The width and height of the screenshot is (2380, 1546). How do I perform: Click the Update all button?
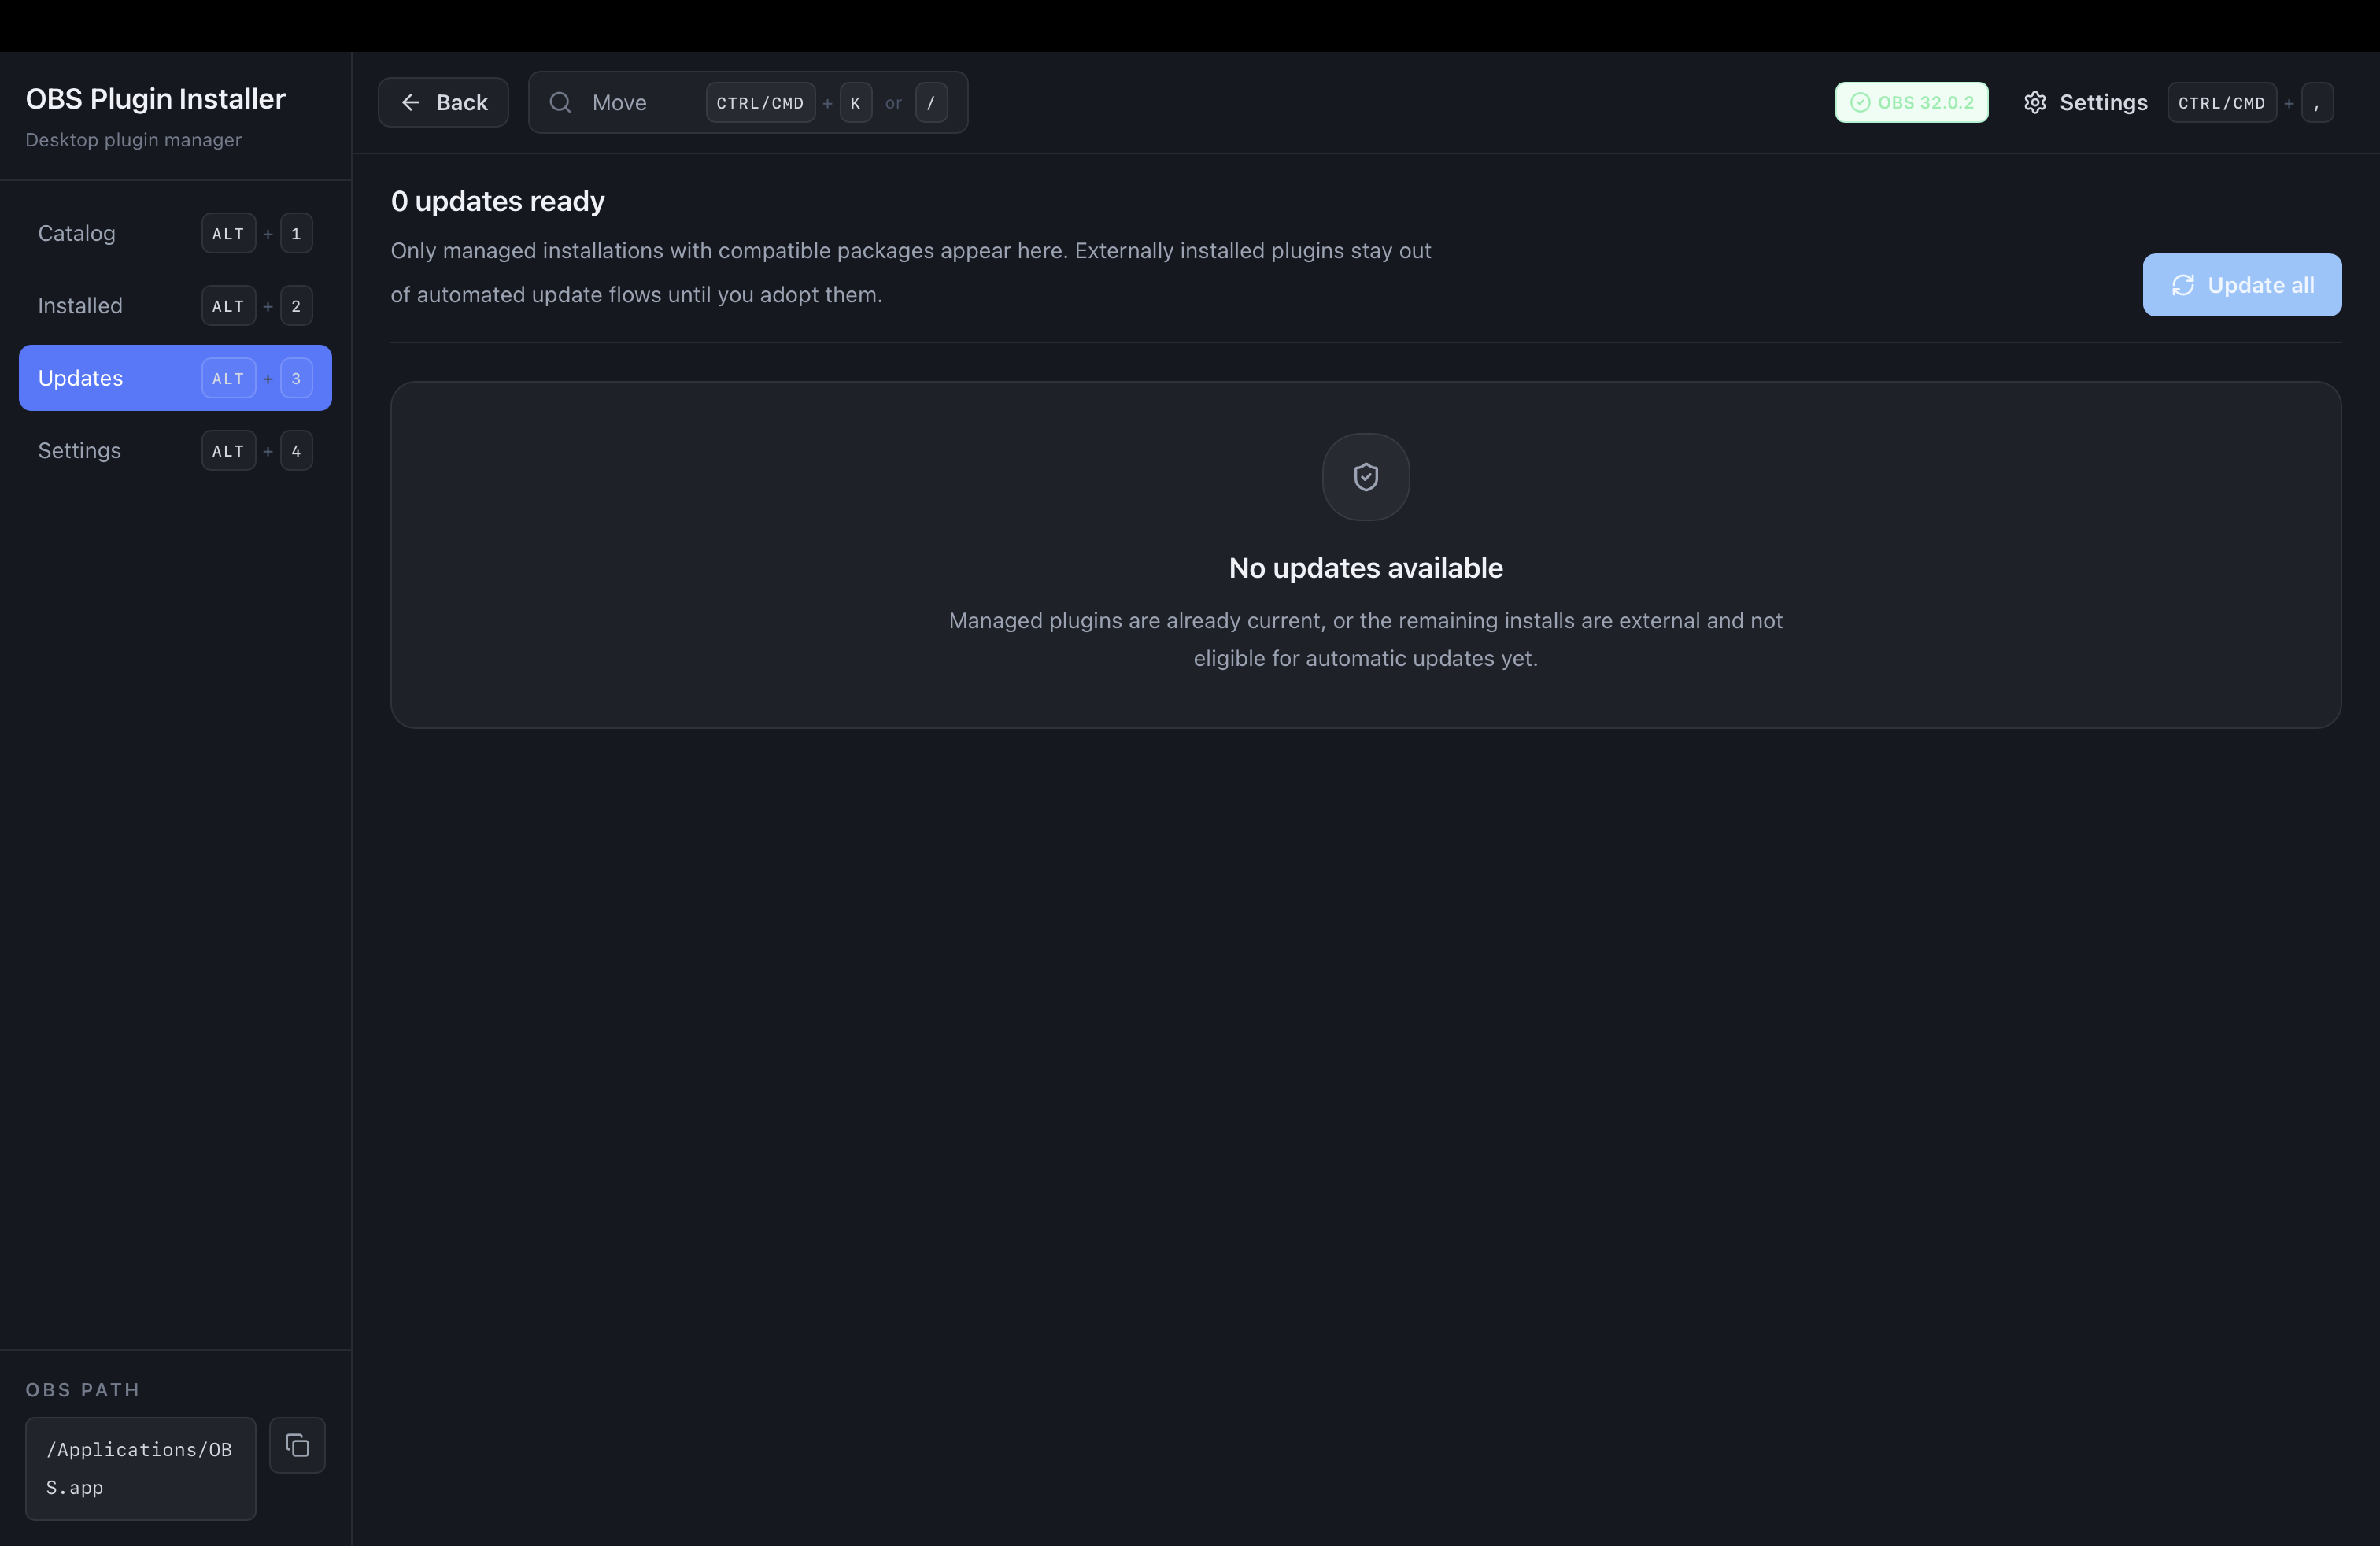pyautogui.click(x=2242, y=285)
